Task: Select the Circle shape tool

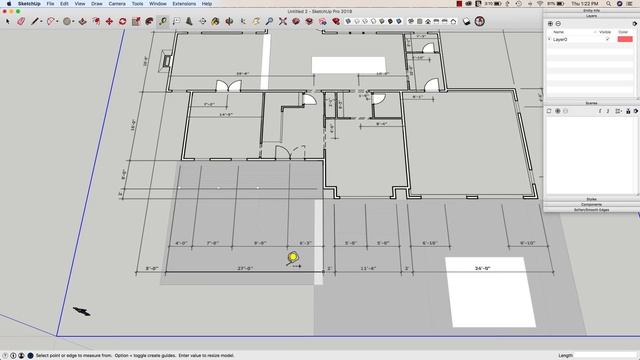Action: 67,21
